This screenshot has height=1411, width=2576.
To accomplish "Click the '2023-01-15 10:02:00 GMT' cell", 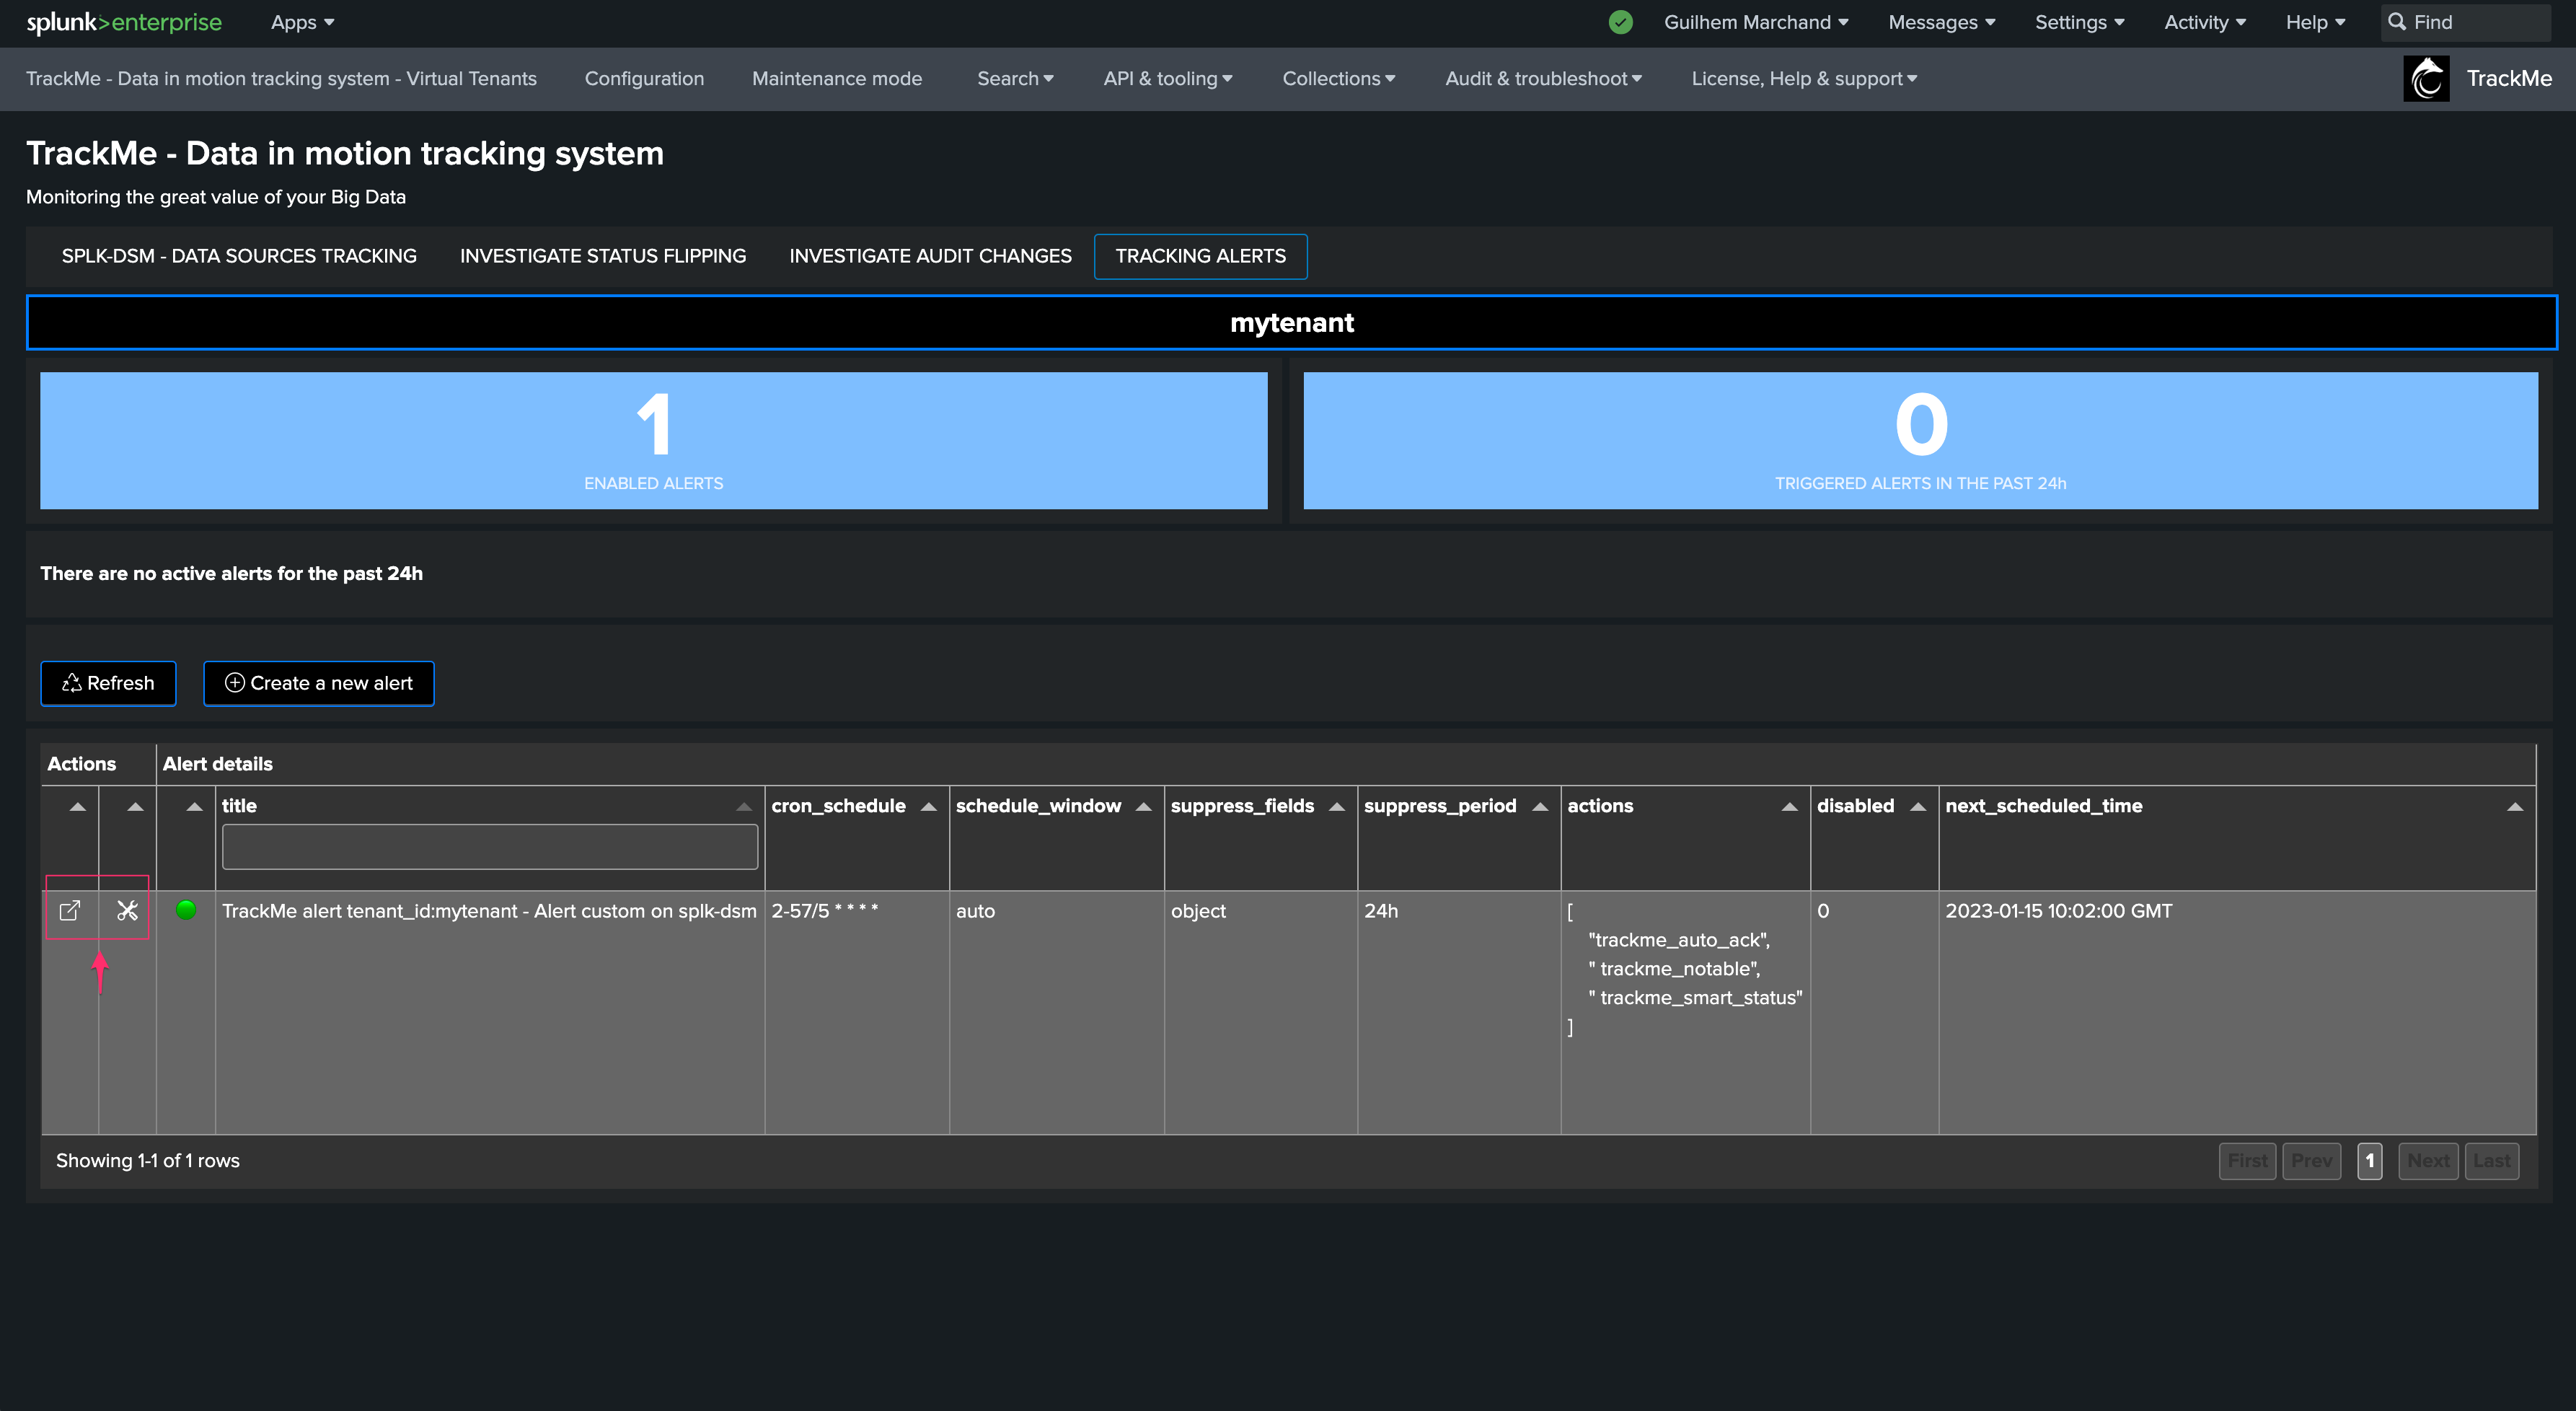I will point(2059,911).
